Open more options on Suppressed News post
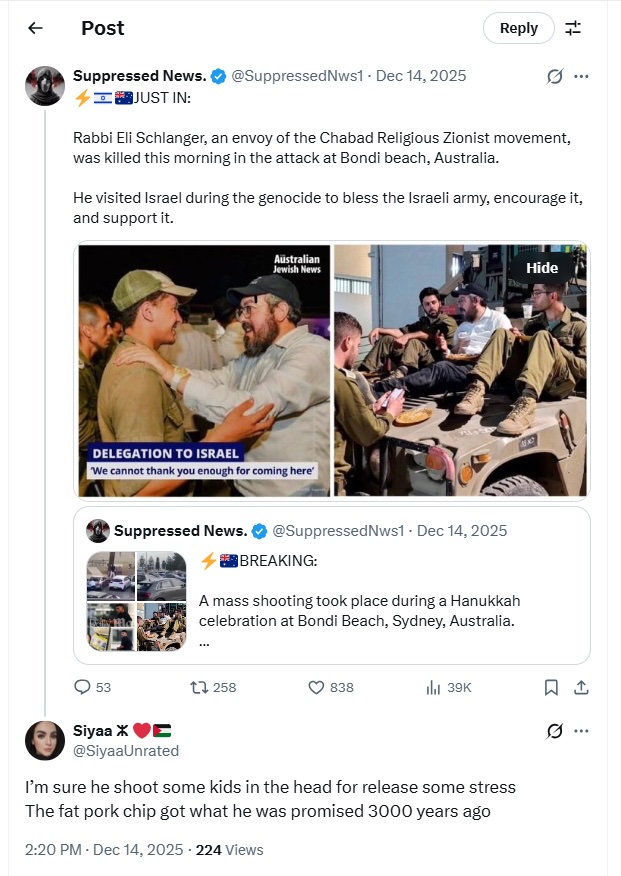 581,76
